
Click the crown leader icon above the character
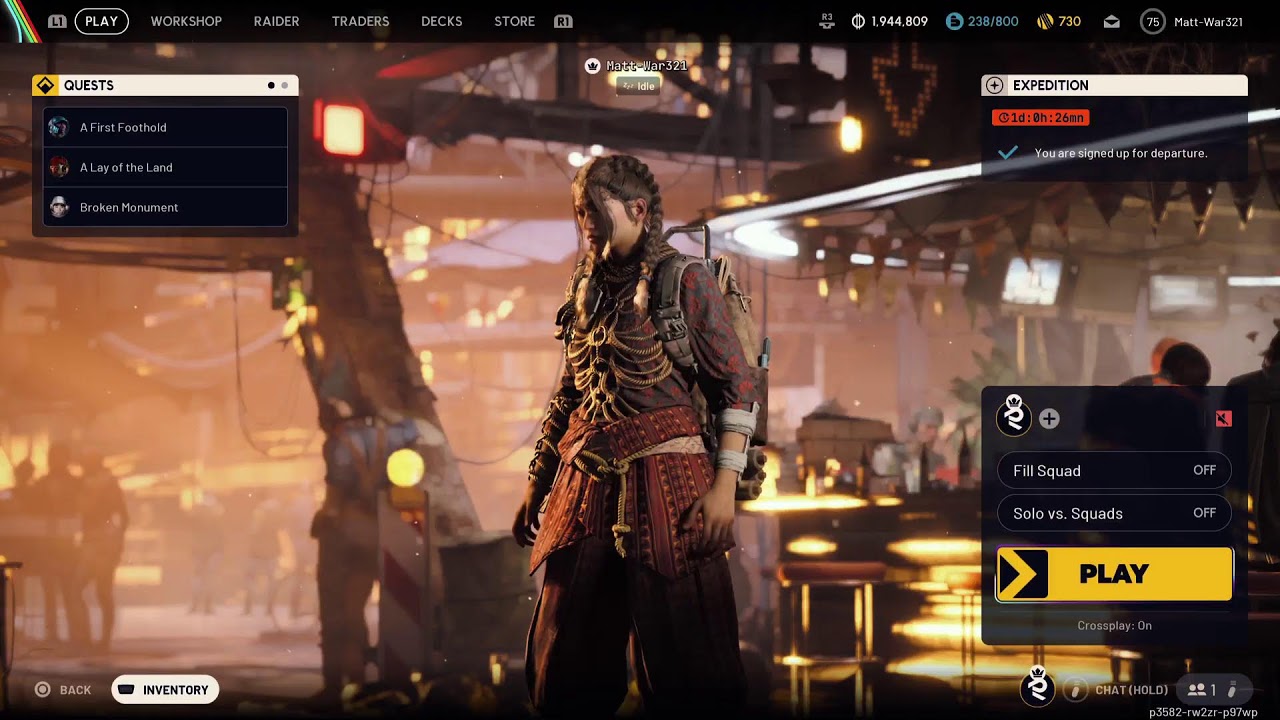pos(592,66)
